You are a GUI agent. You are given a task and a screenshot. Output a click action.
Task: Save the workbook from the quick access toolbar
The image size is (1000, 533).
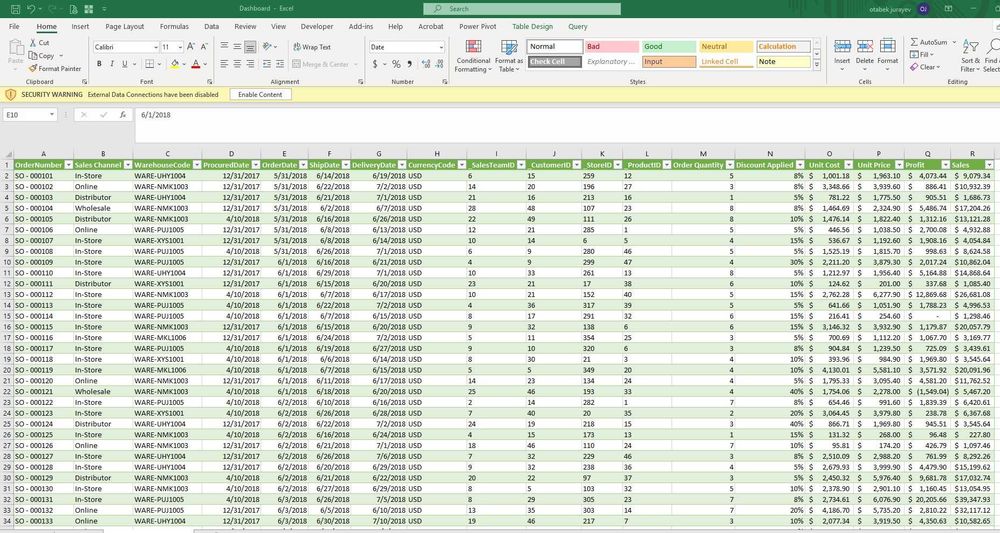click(15, 9)
